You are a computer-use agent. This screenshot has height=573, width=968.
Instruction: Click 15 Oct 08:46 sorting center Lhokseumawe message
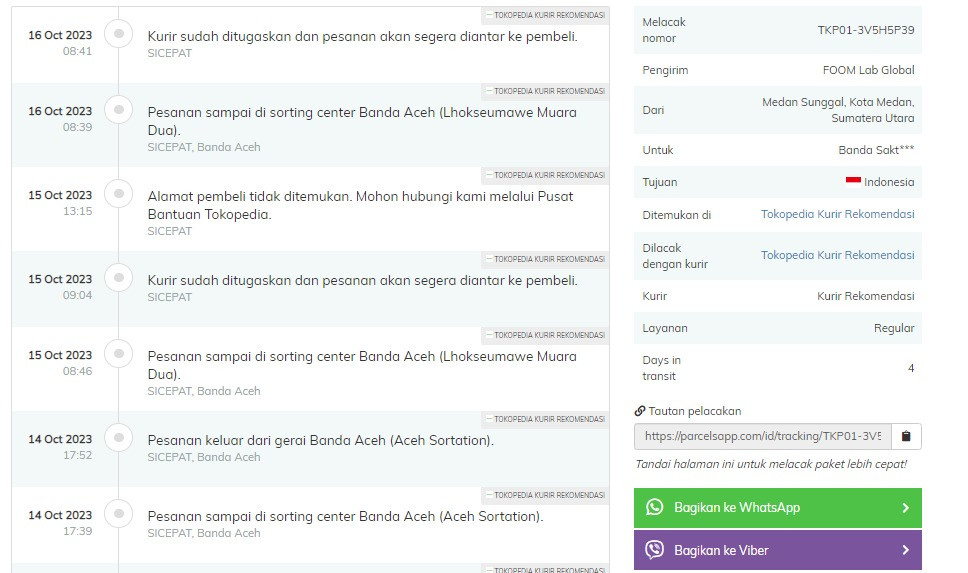(362, 365)
